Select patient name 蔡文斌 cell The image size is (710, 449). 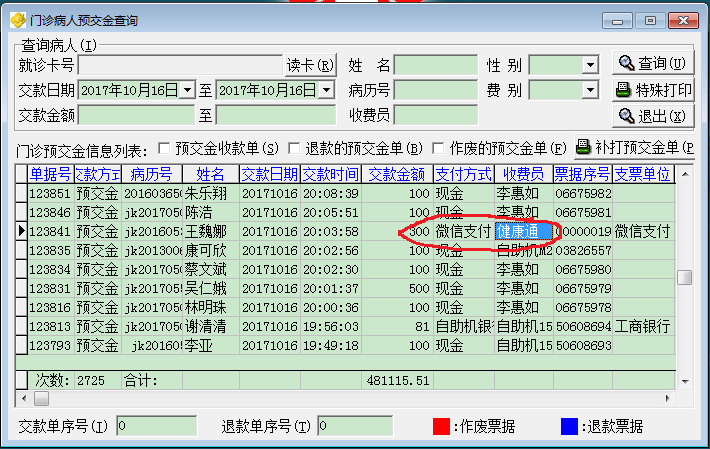[x=211, y=270]
